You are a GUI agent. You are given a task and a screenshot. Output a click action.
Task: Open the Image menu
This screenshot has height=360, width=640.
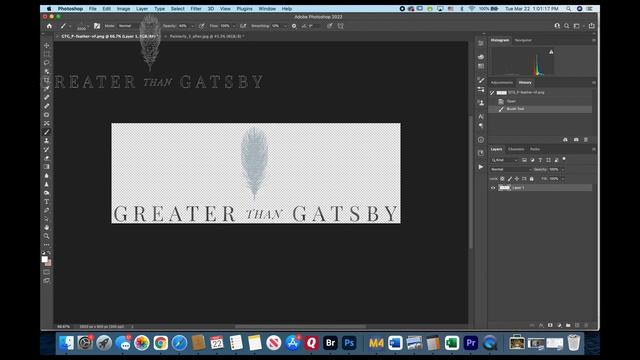[x=123, y=9]
